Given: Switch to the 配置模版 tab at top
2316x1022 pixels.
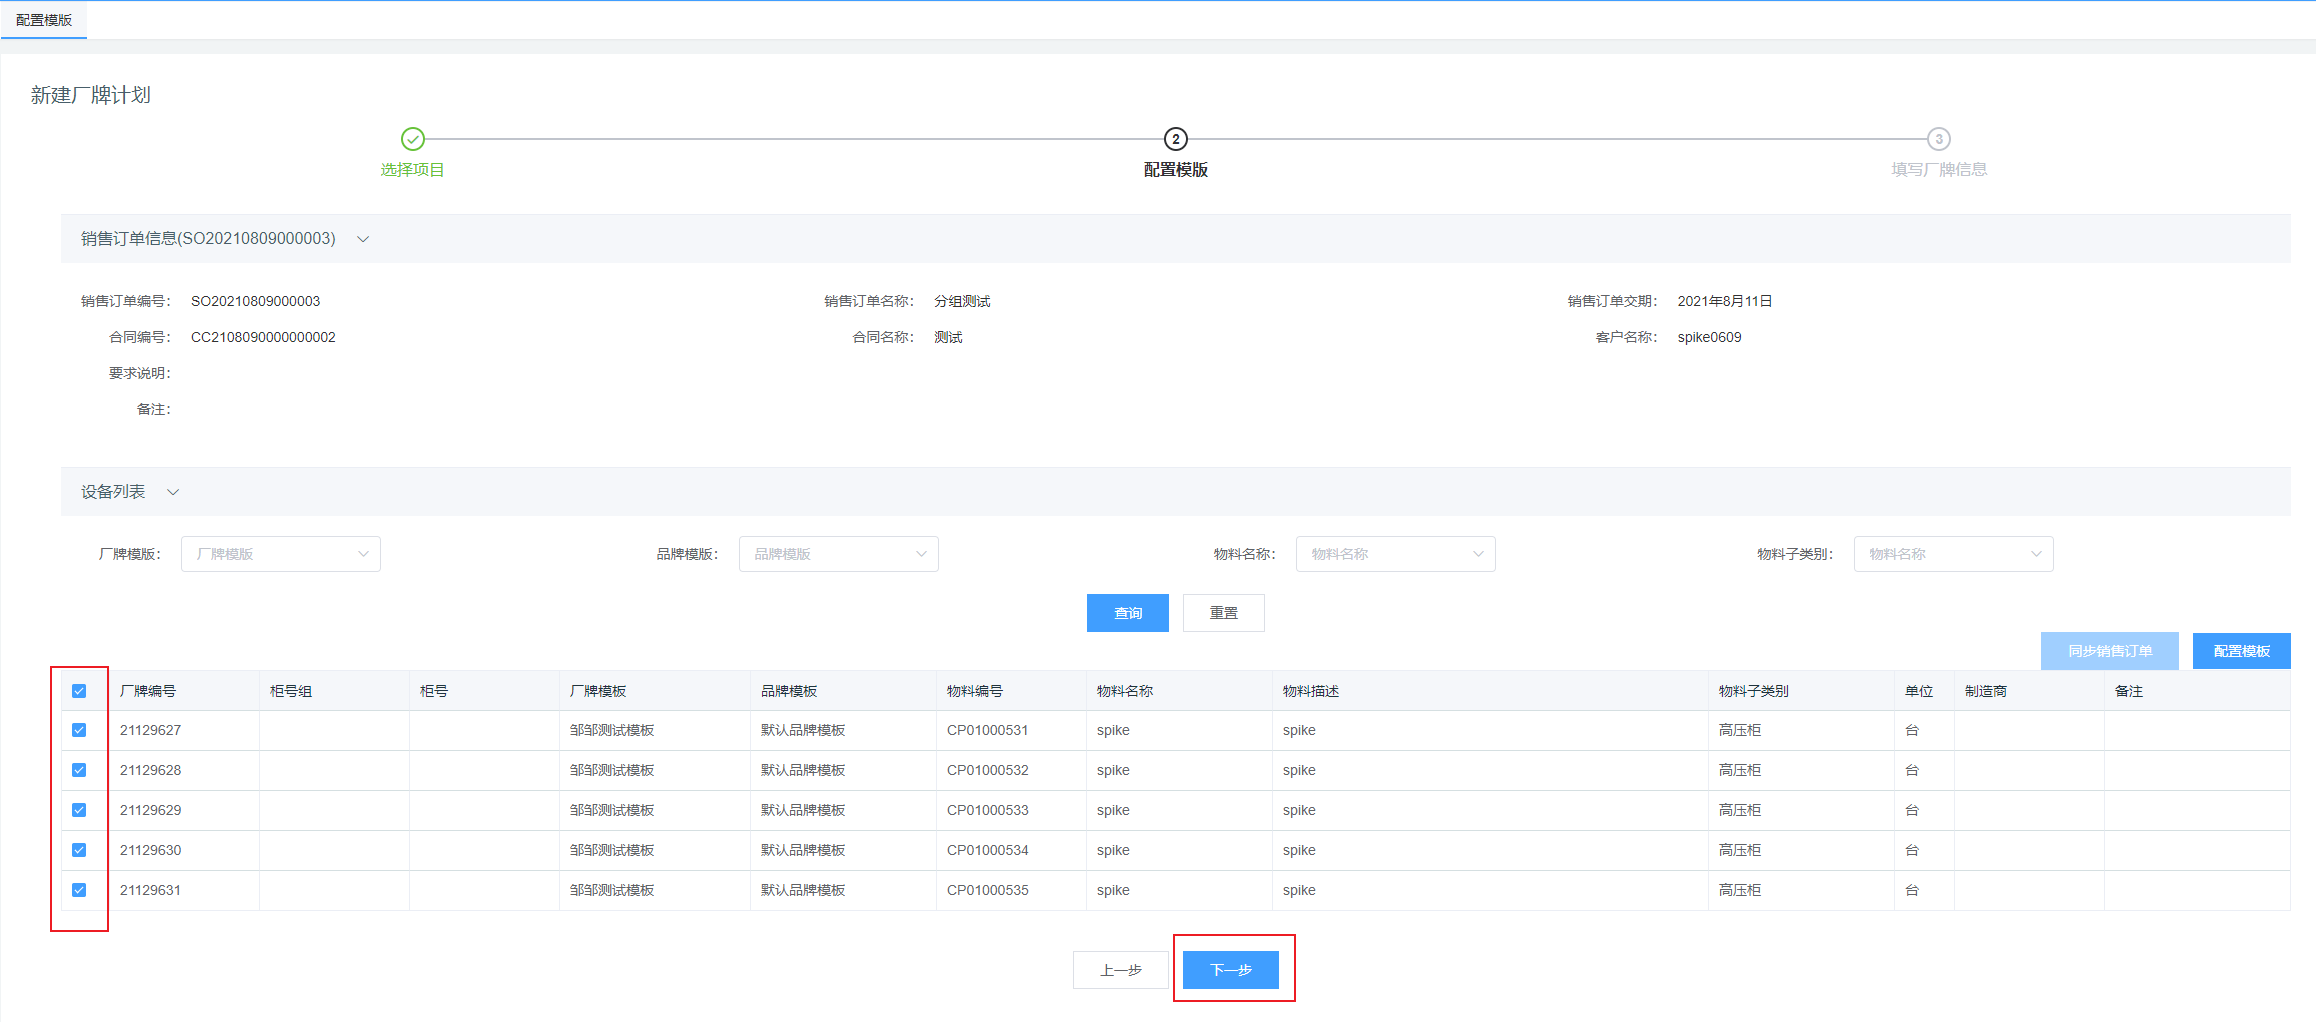Looking at the screenshot, I should (44, 20).
